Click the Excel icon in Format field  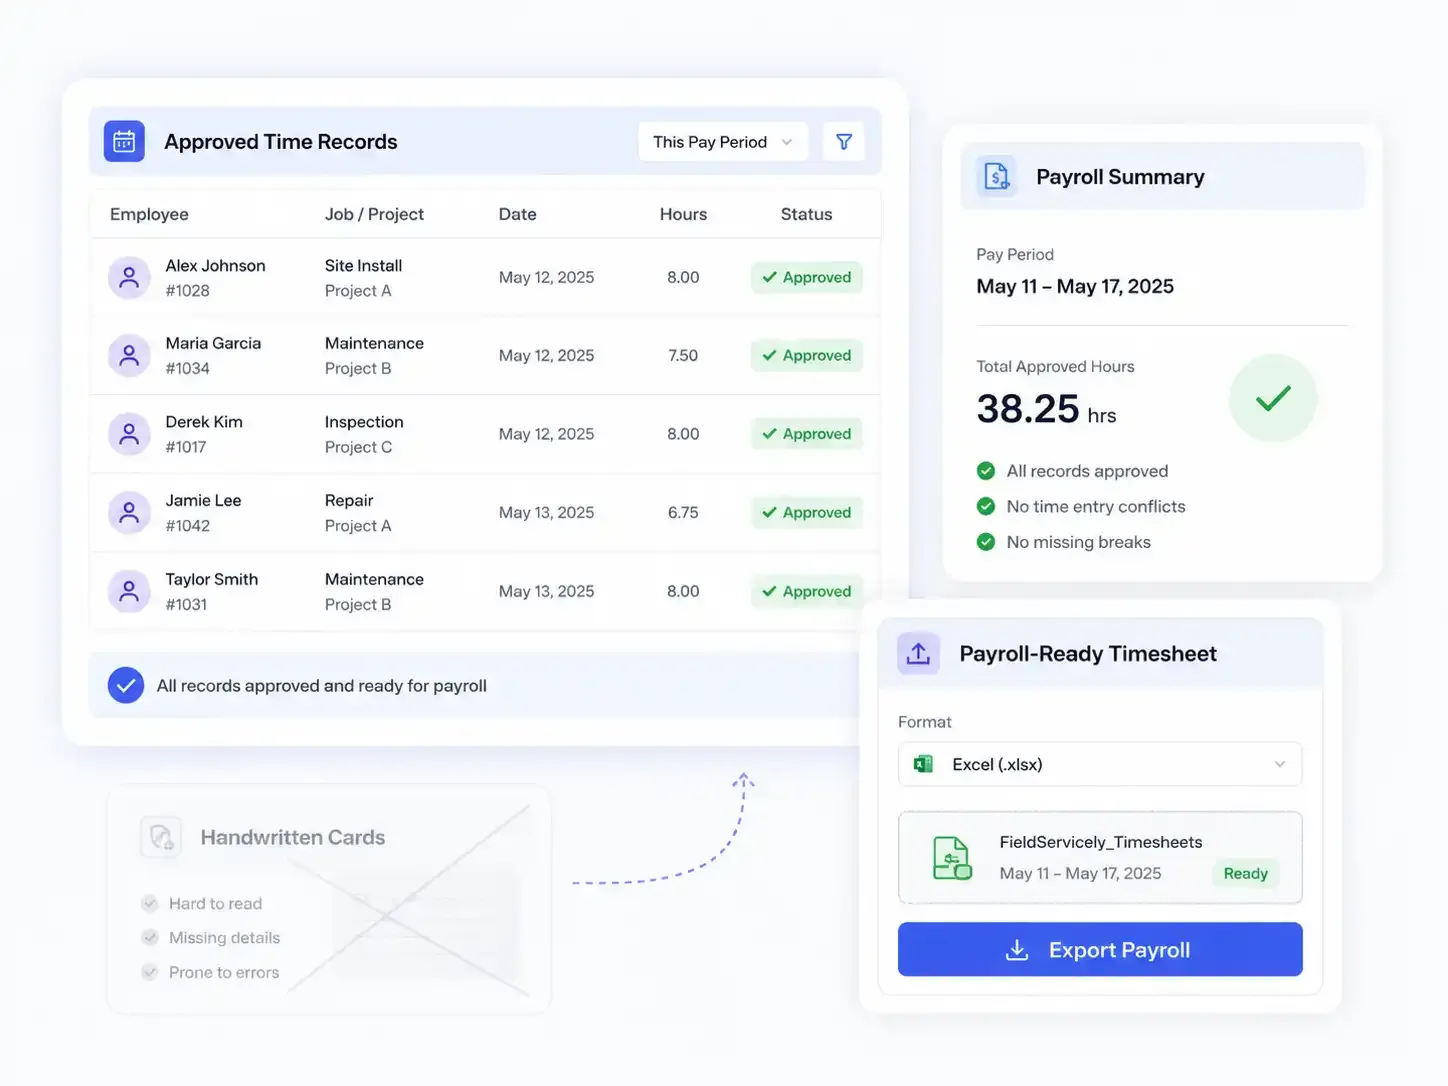coord(924,764)
